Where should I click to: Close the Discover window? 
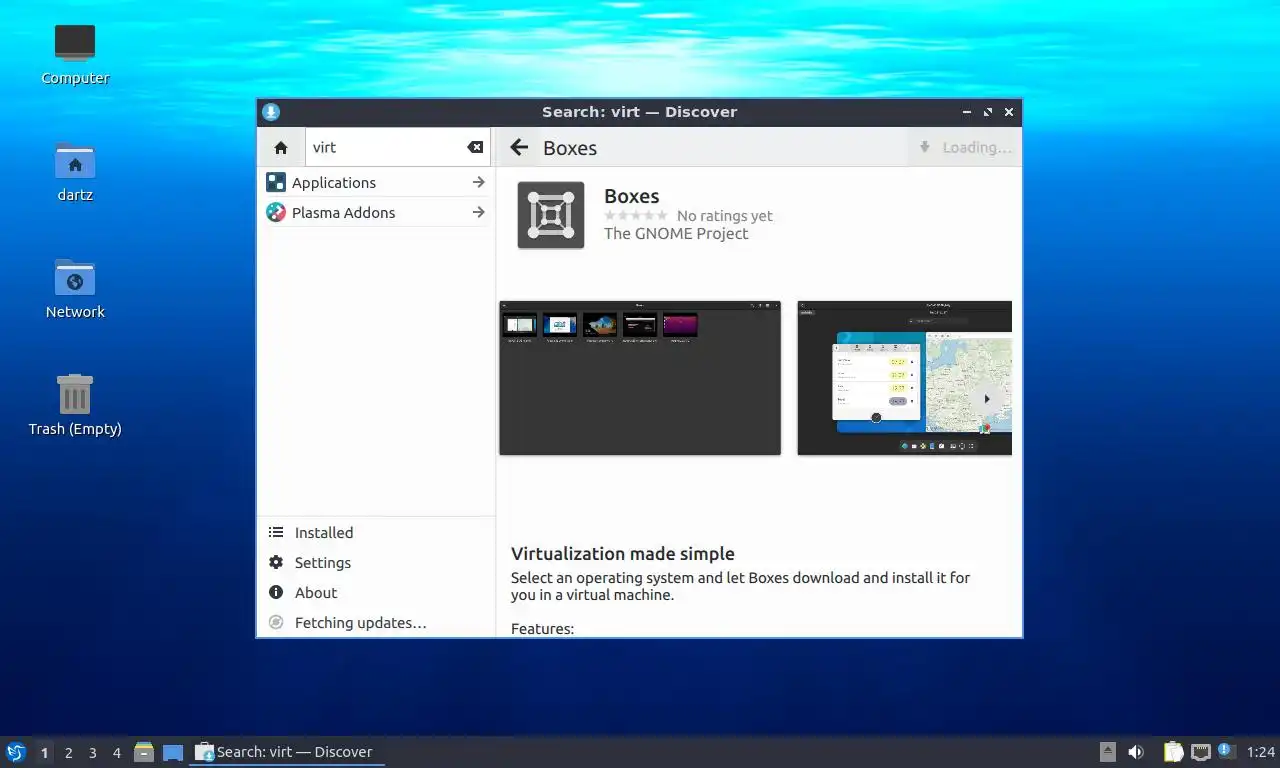pyautogui.click(x=1009, y=112)
